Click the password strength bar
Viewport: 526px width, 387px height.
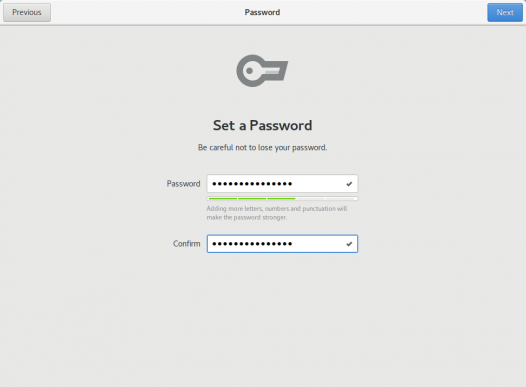tap(282, 199)
